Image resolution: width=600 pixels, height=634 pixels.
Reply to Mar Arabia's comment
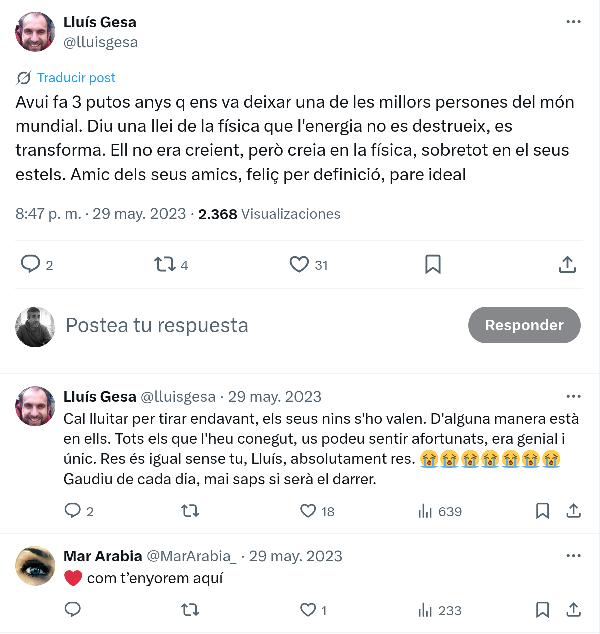click(x=72, y=609)
